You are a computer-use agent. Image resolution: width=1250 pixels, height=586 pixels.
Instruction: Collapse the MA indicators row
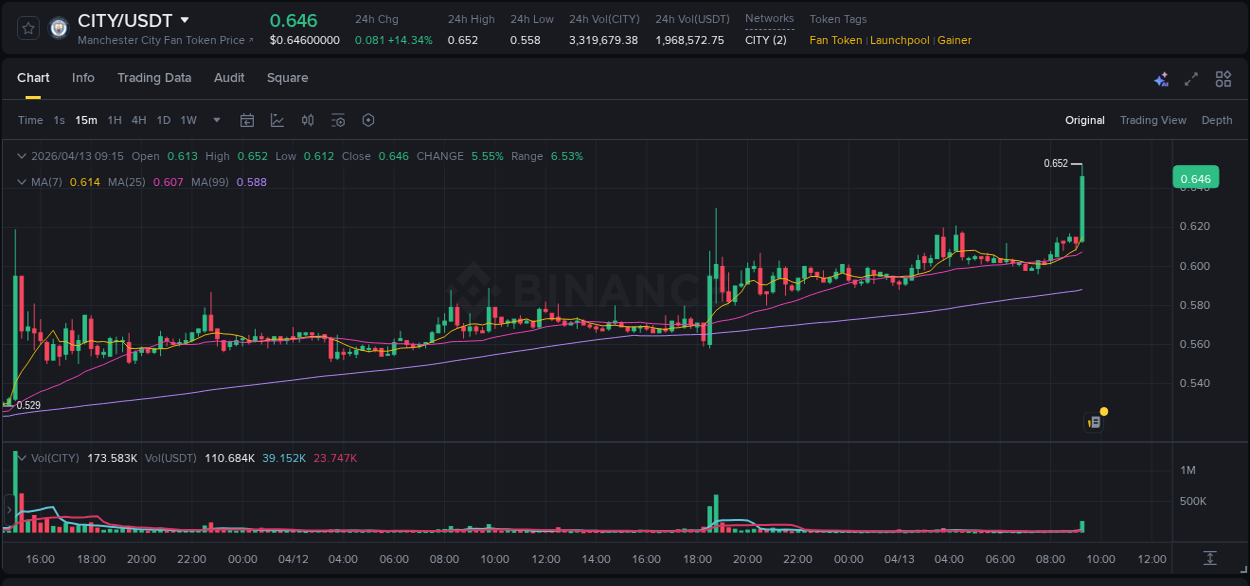click(22, 181)
